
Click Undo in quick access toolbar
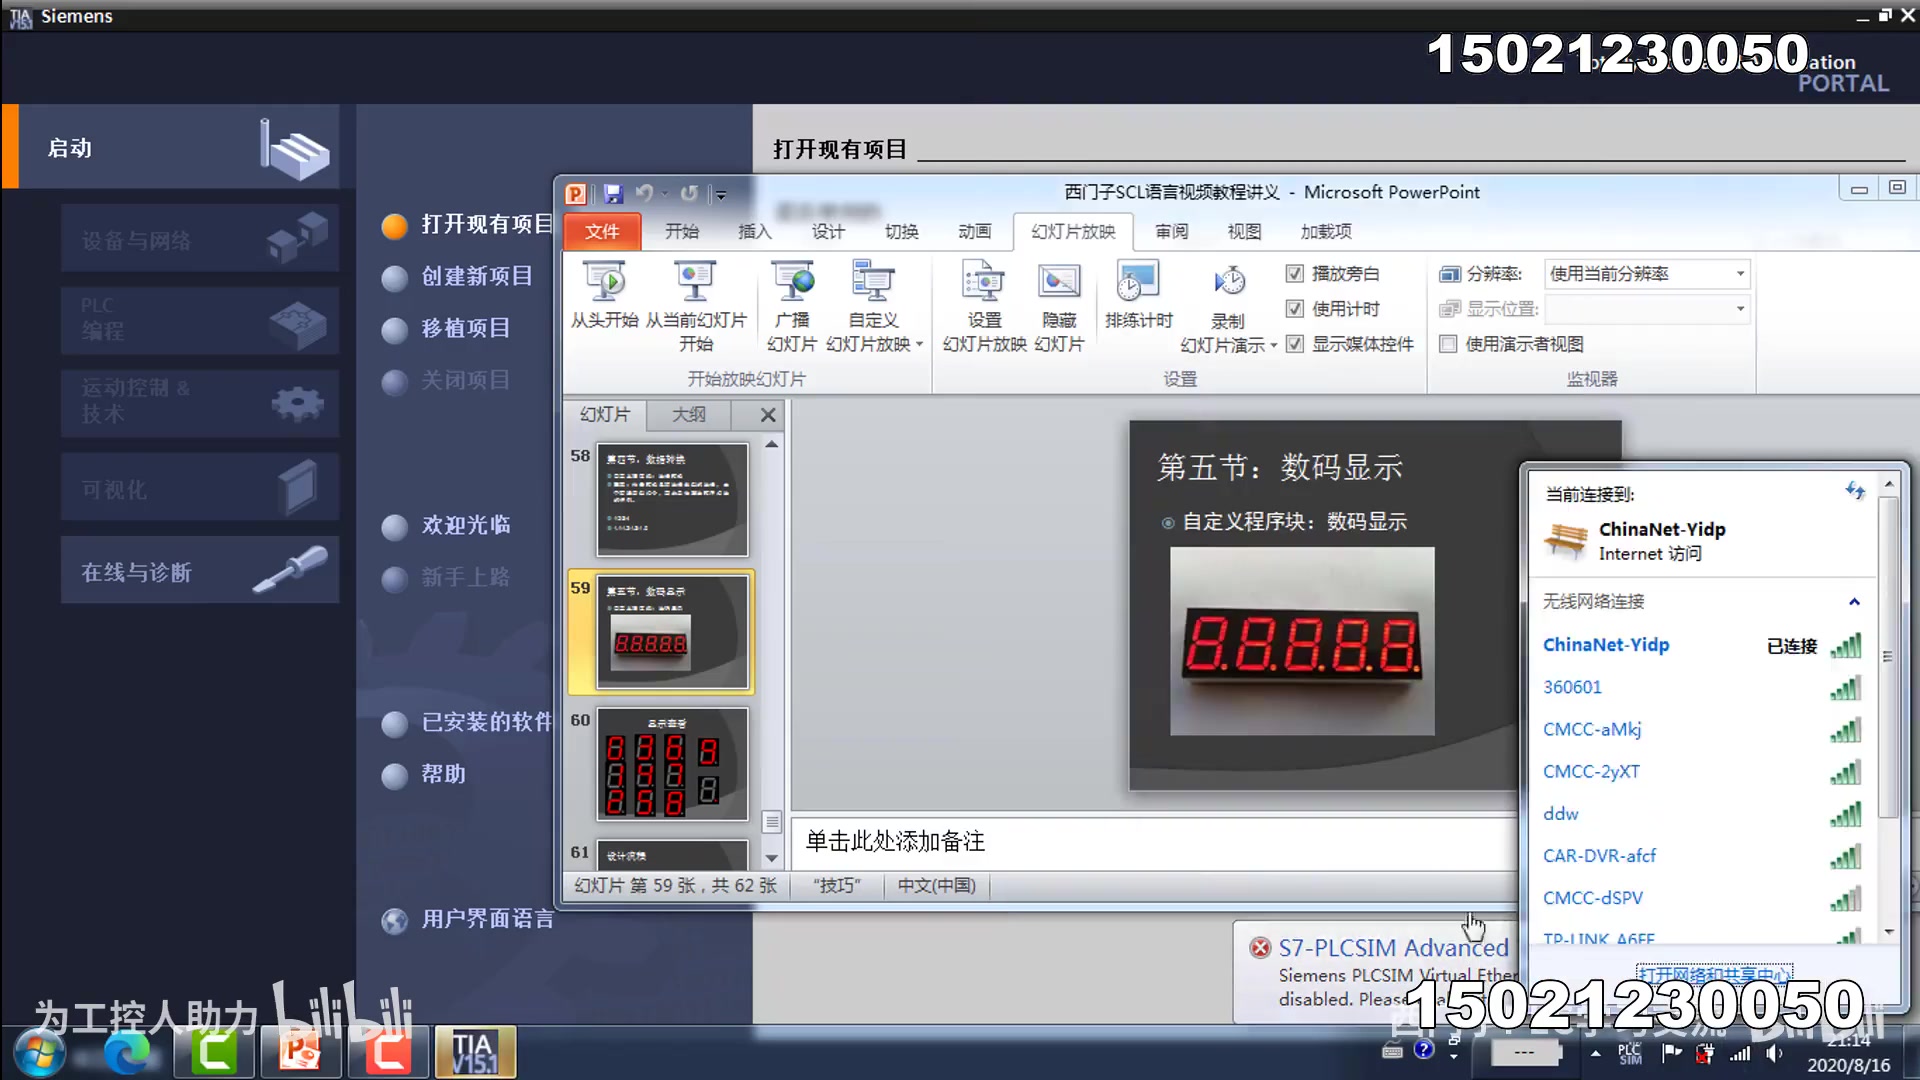pyautogui.click(x=645, y=193)
